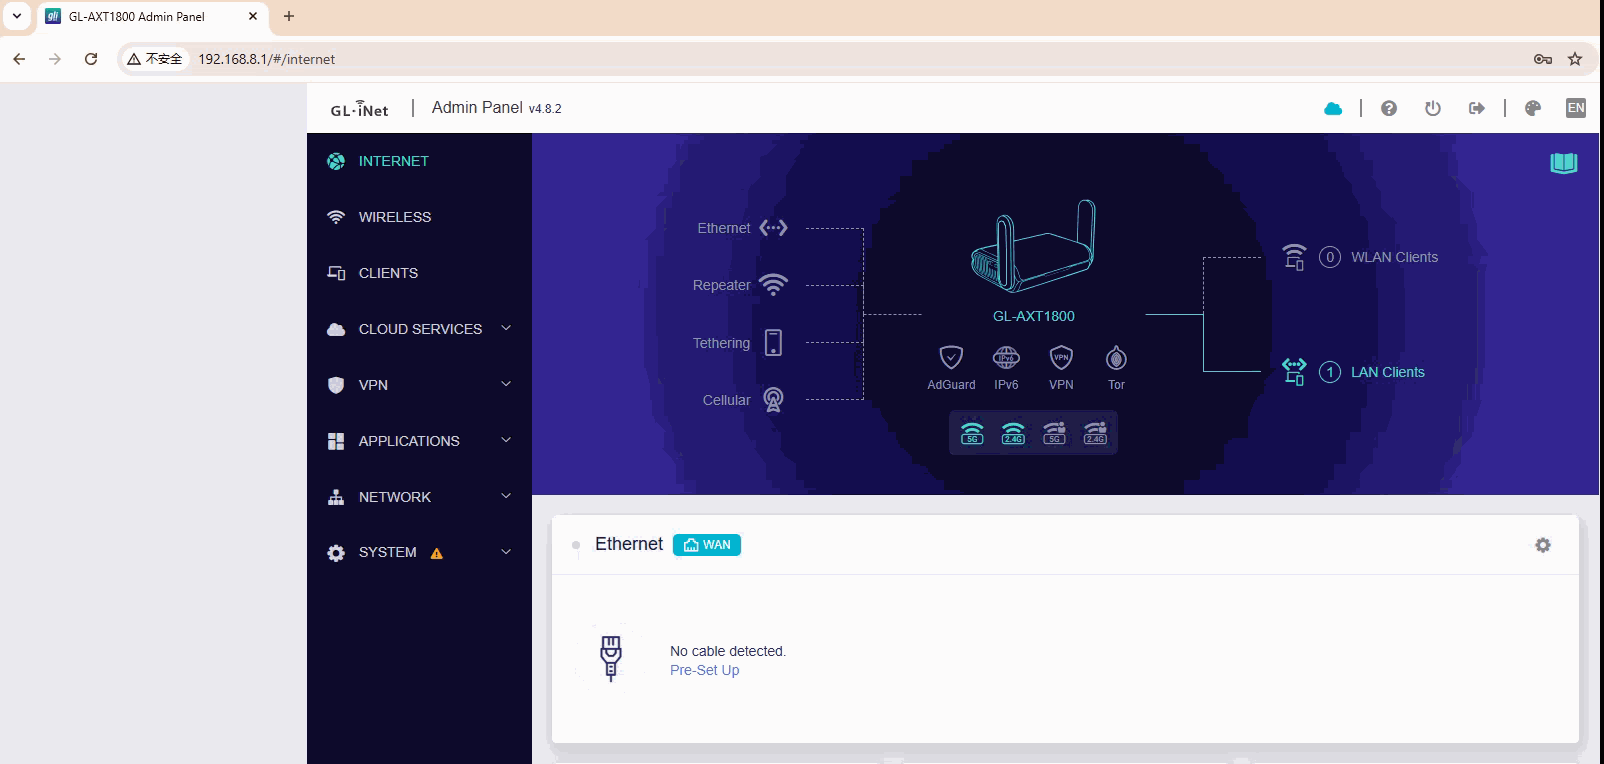
Task: Open the LAN Clients link
Action: 1387,372
